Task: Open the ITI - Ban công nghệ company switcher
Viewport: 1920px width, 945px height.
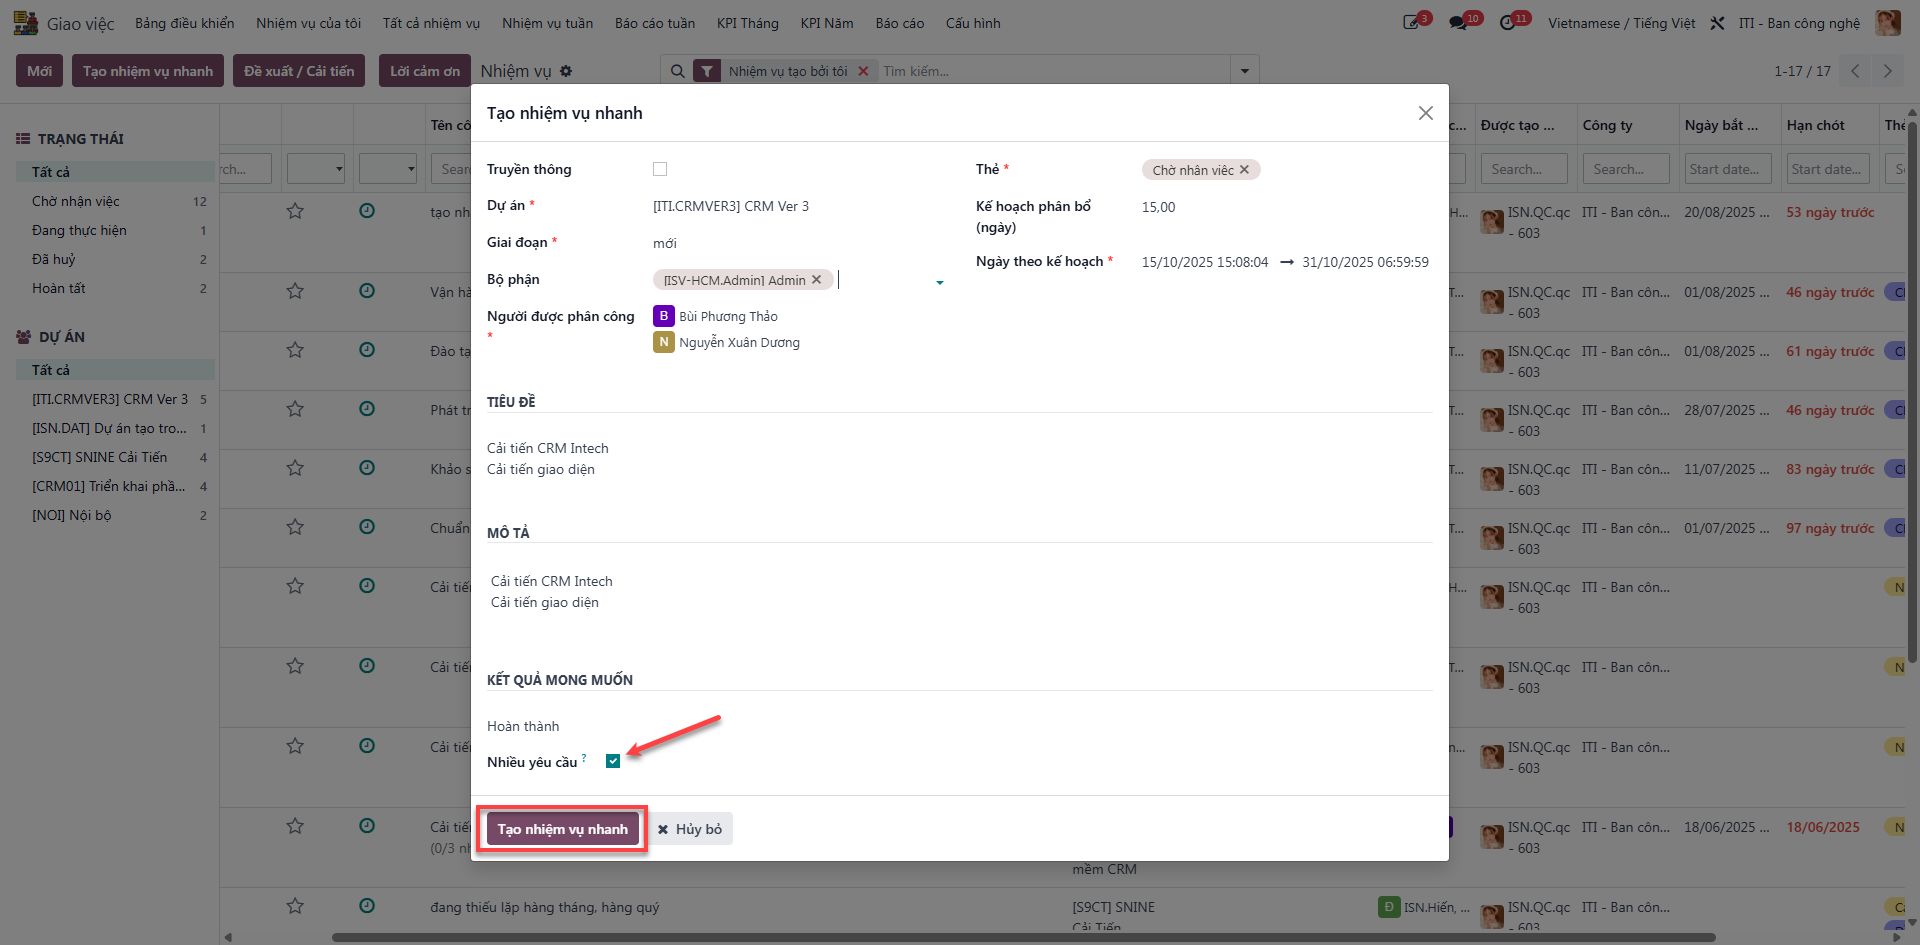Action: [1799, 23]
